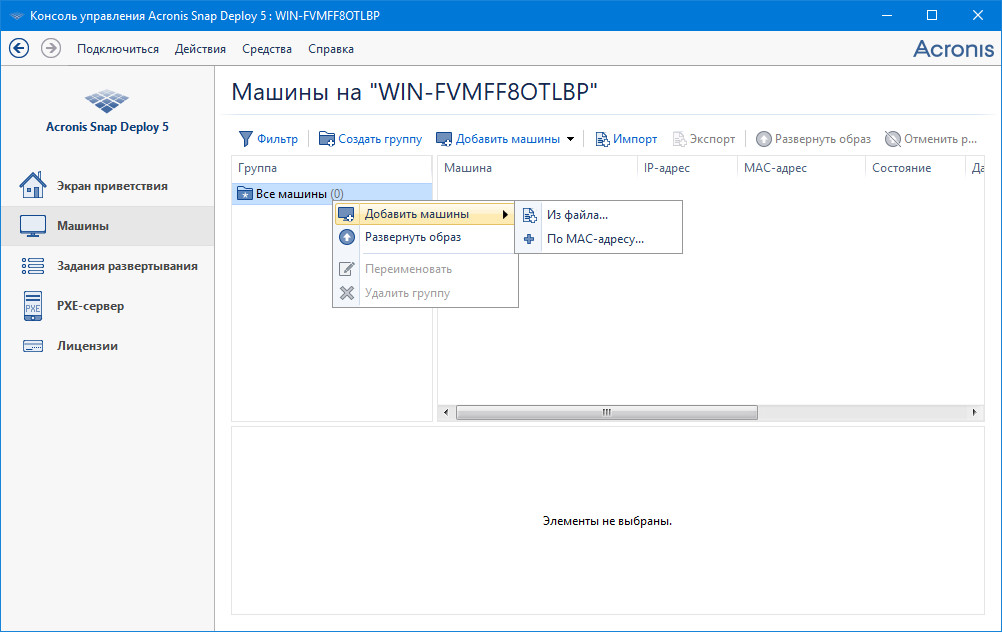The width and height of the screenshot is (1002, 632).
Task: Click the back navigation arrow icon
Action: pyautogui.click(x=19, y=48)
